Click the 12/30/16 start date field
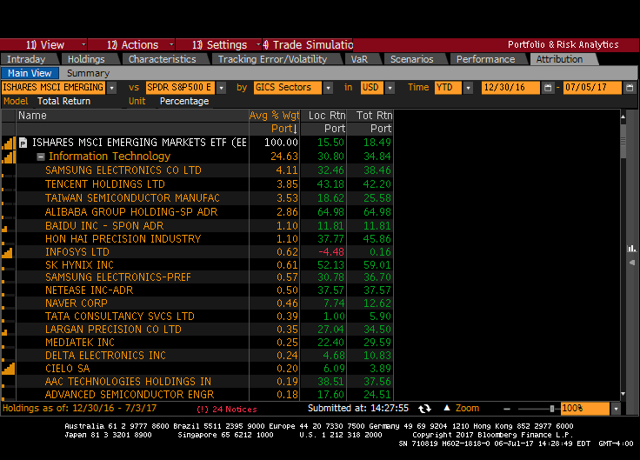Image resolution: width=640 pixels, height=460 pixels. point(511,87)
